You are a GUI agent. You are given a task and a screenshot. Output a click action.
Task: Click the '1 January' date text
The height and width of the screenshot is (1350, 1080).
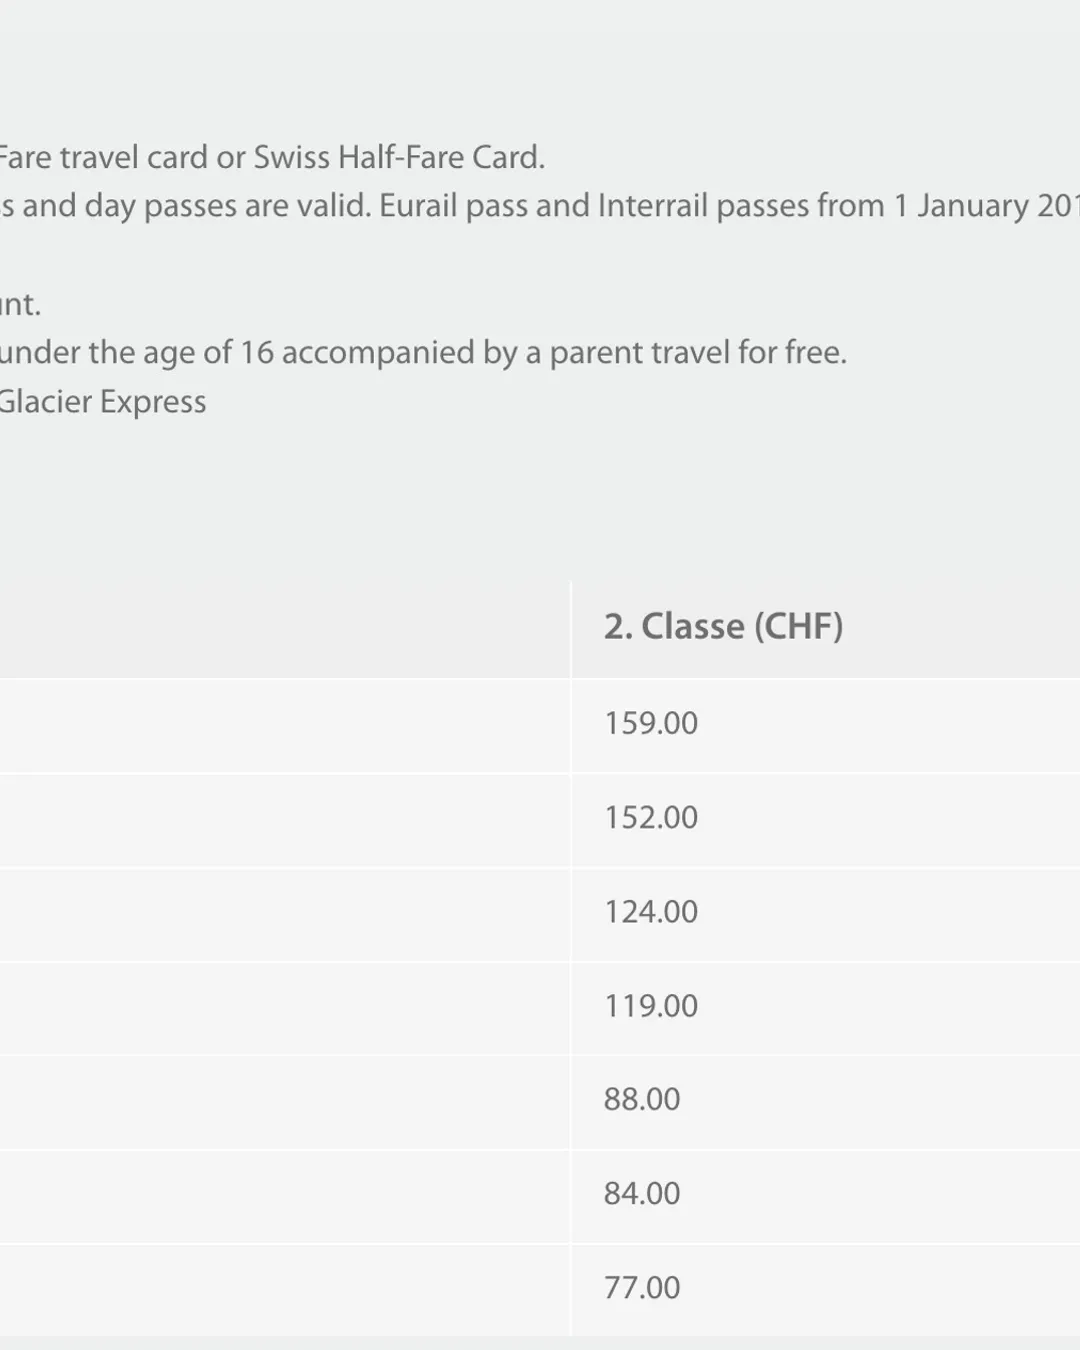pos(960,205)
